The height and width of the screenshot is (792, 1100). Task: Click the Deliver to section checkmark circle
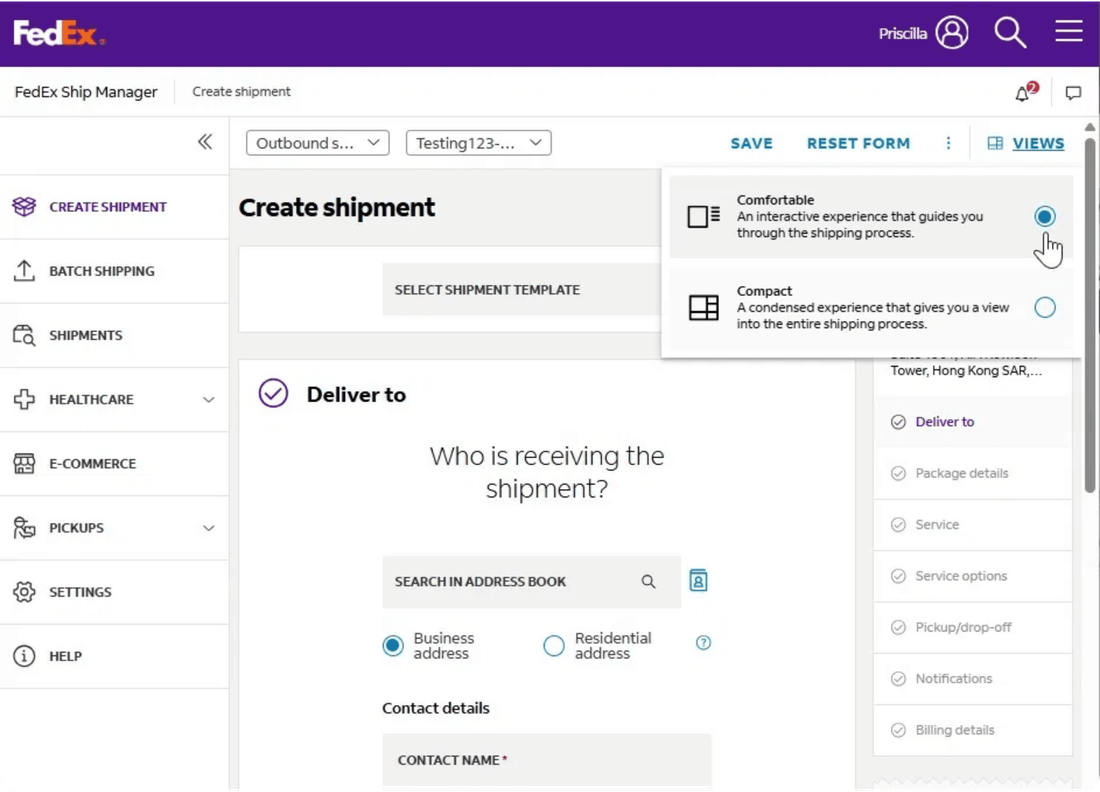tap(273, 394)
